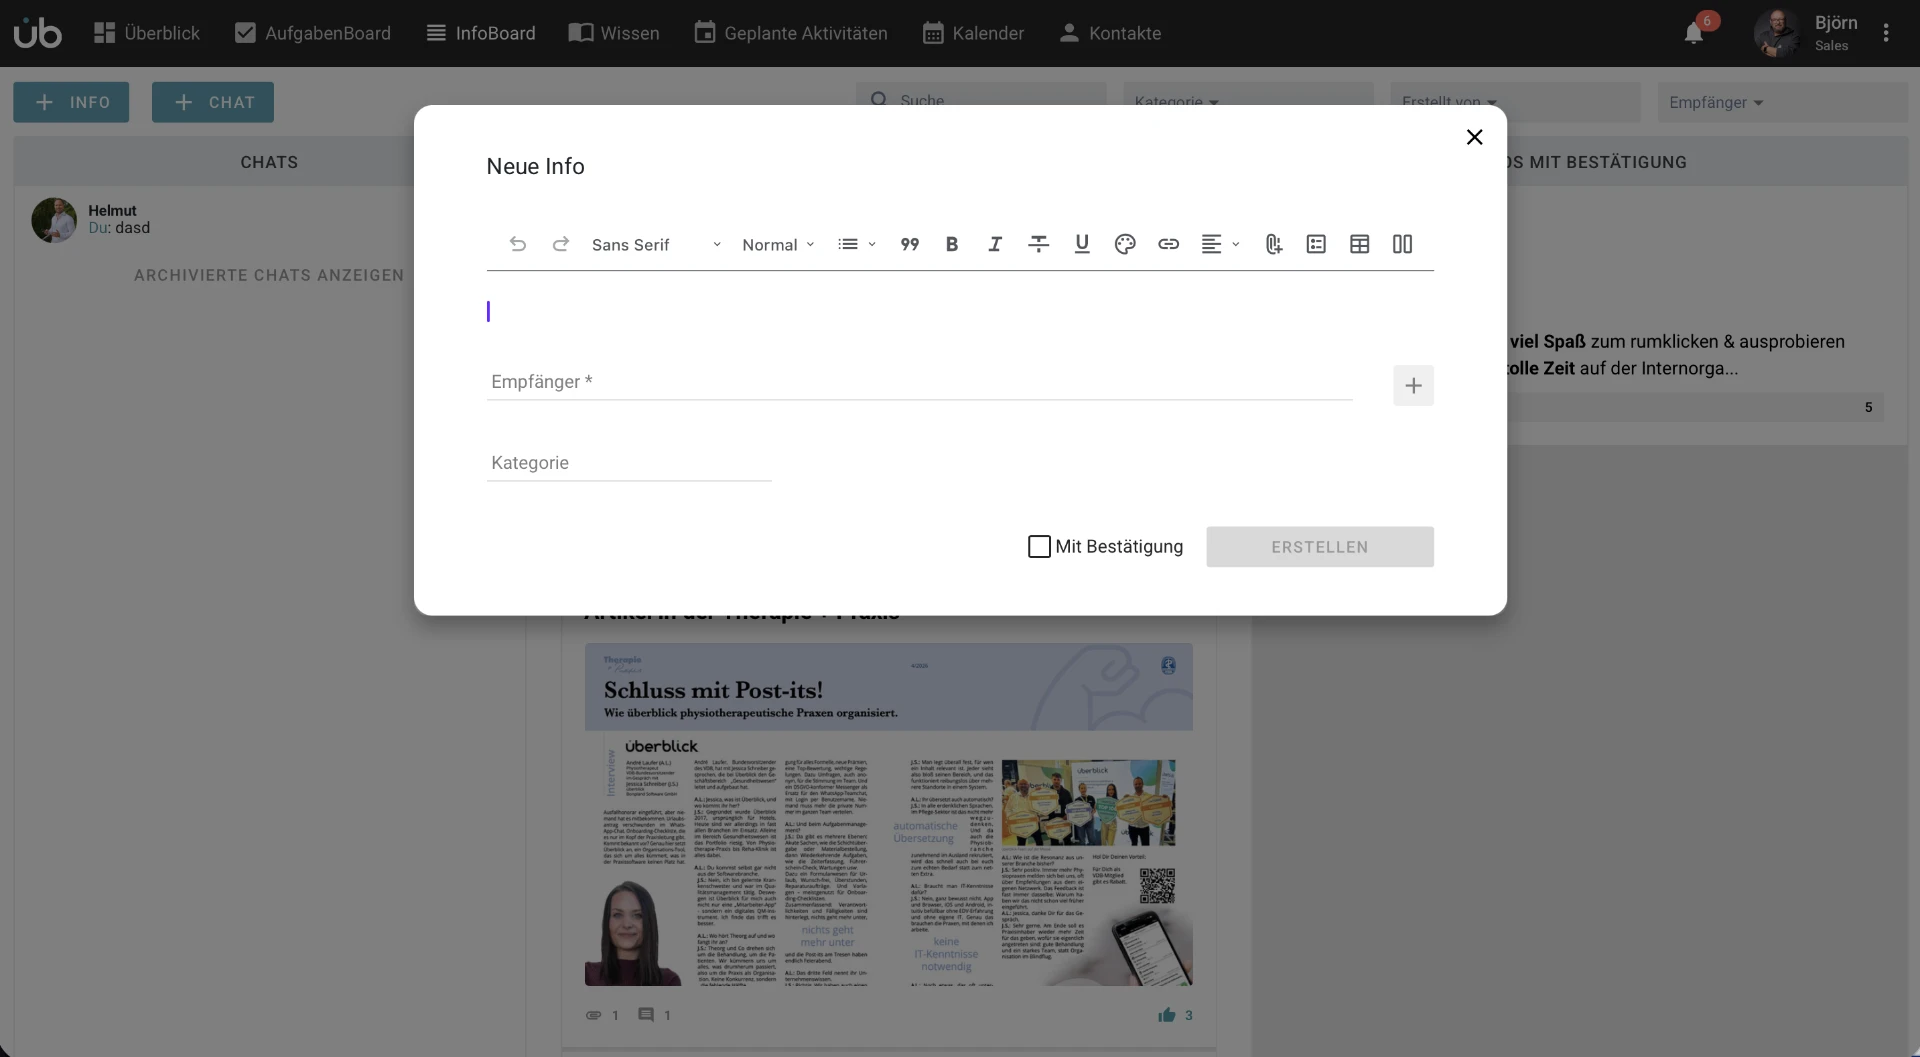The width and height of the screenshot is (1920, 1057).
Task: Click the Erstellen button
Action: point(1320,547)
